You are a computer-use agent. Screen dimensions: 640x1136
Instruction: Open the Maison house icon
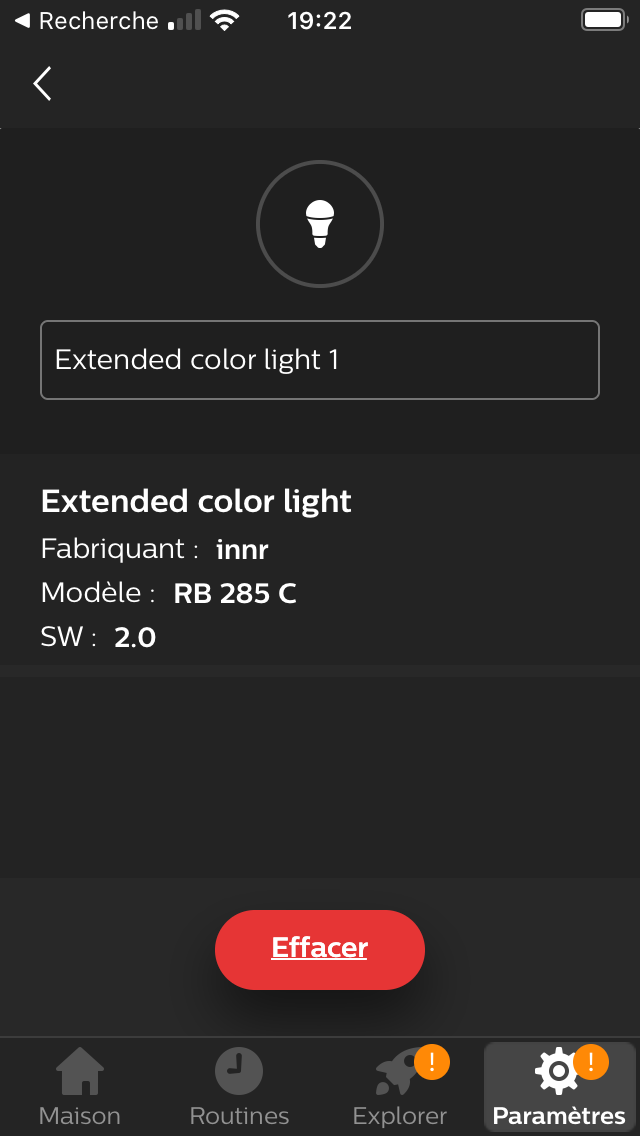(x=80, y=1072)
